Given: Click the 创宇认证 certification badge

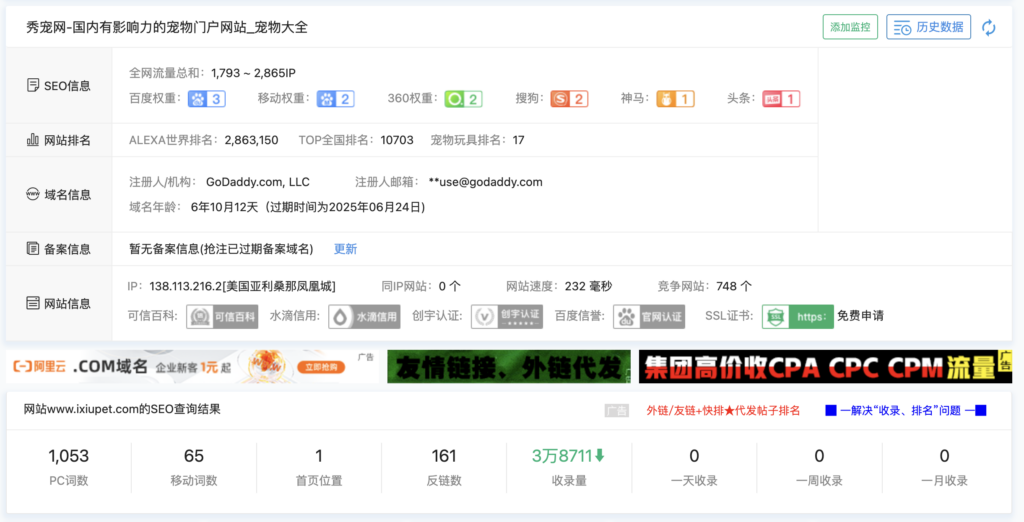Looking at the screenshot, I should (507, 316).
